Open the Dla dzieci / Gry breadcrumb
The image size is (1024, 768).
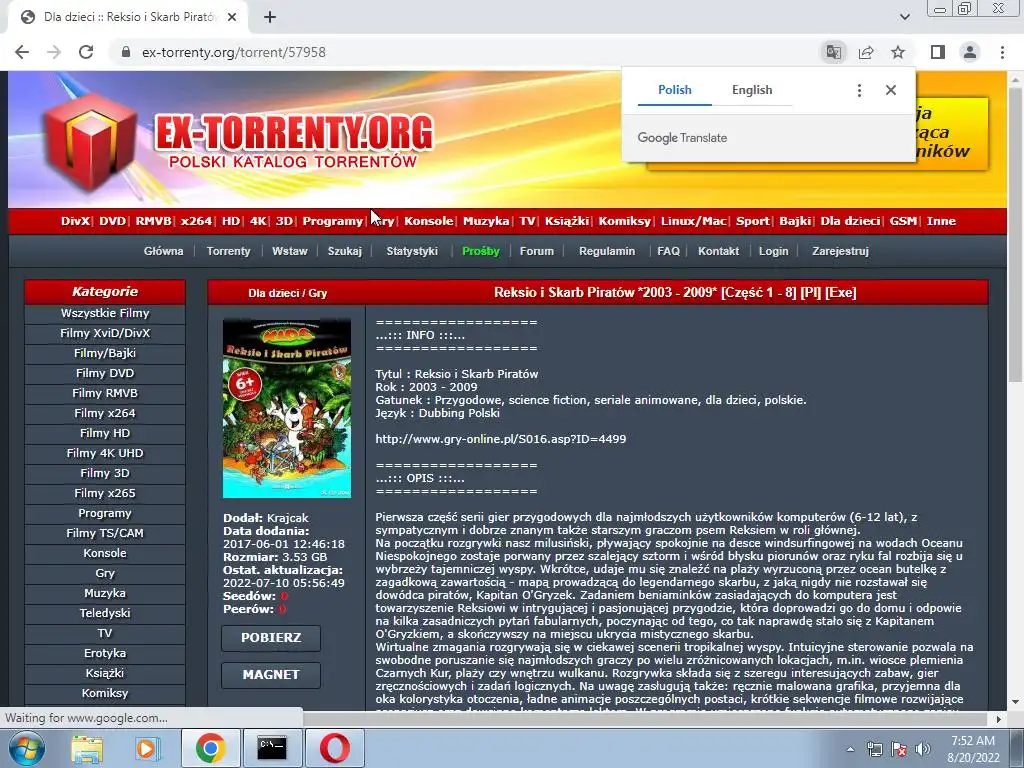(x=287, y=293)
